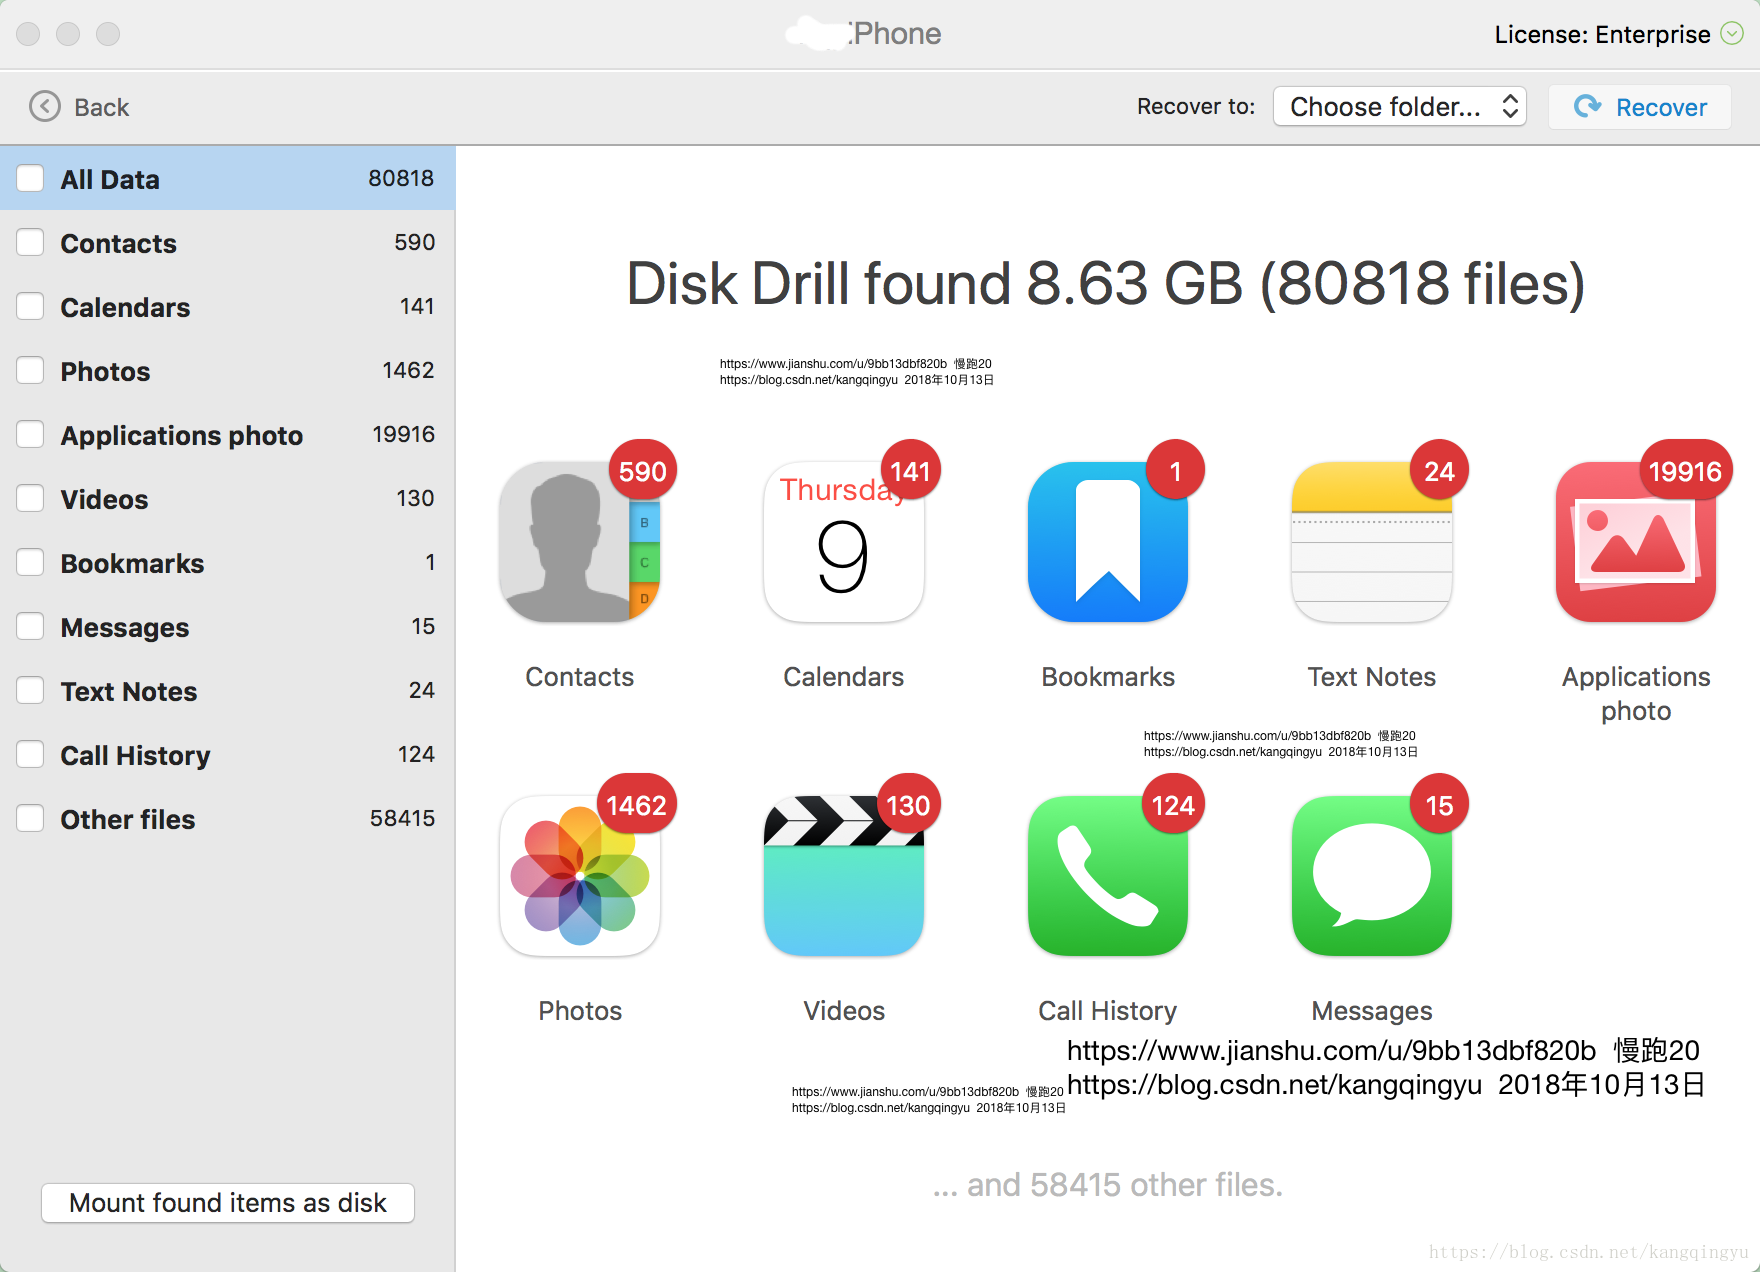Click the '... and 58415 other files.' text
This screenshot has width=1760, height=1272.
coord(1107,1185)
